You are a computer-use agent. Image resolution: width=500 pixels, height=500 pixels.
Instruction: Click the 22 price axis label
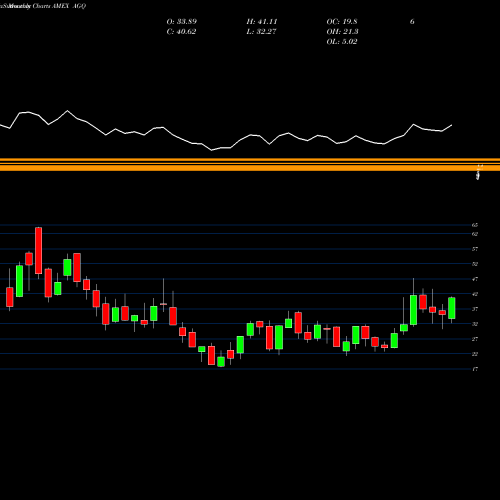475,354
